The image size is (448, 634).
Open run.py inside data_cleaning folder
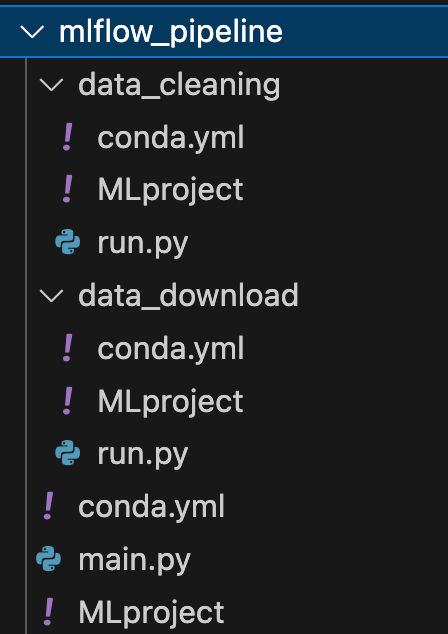pos(143,245)
